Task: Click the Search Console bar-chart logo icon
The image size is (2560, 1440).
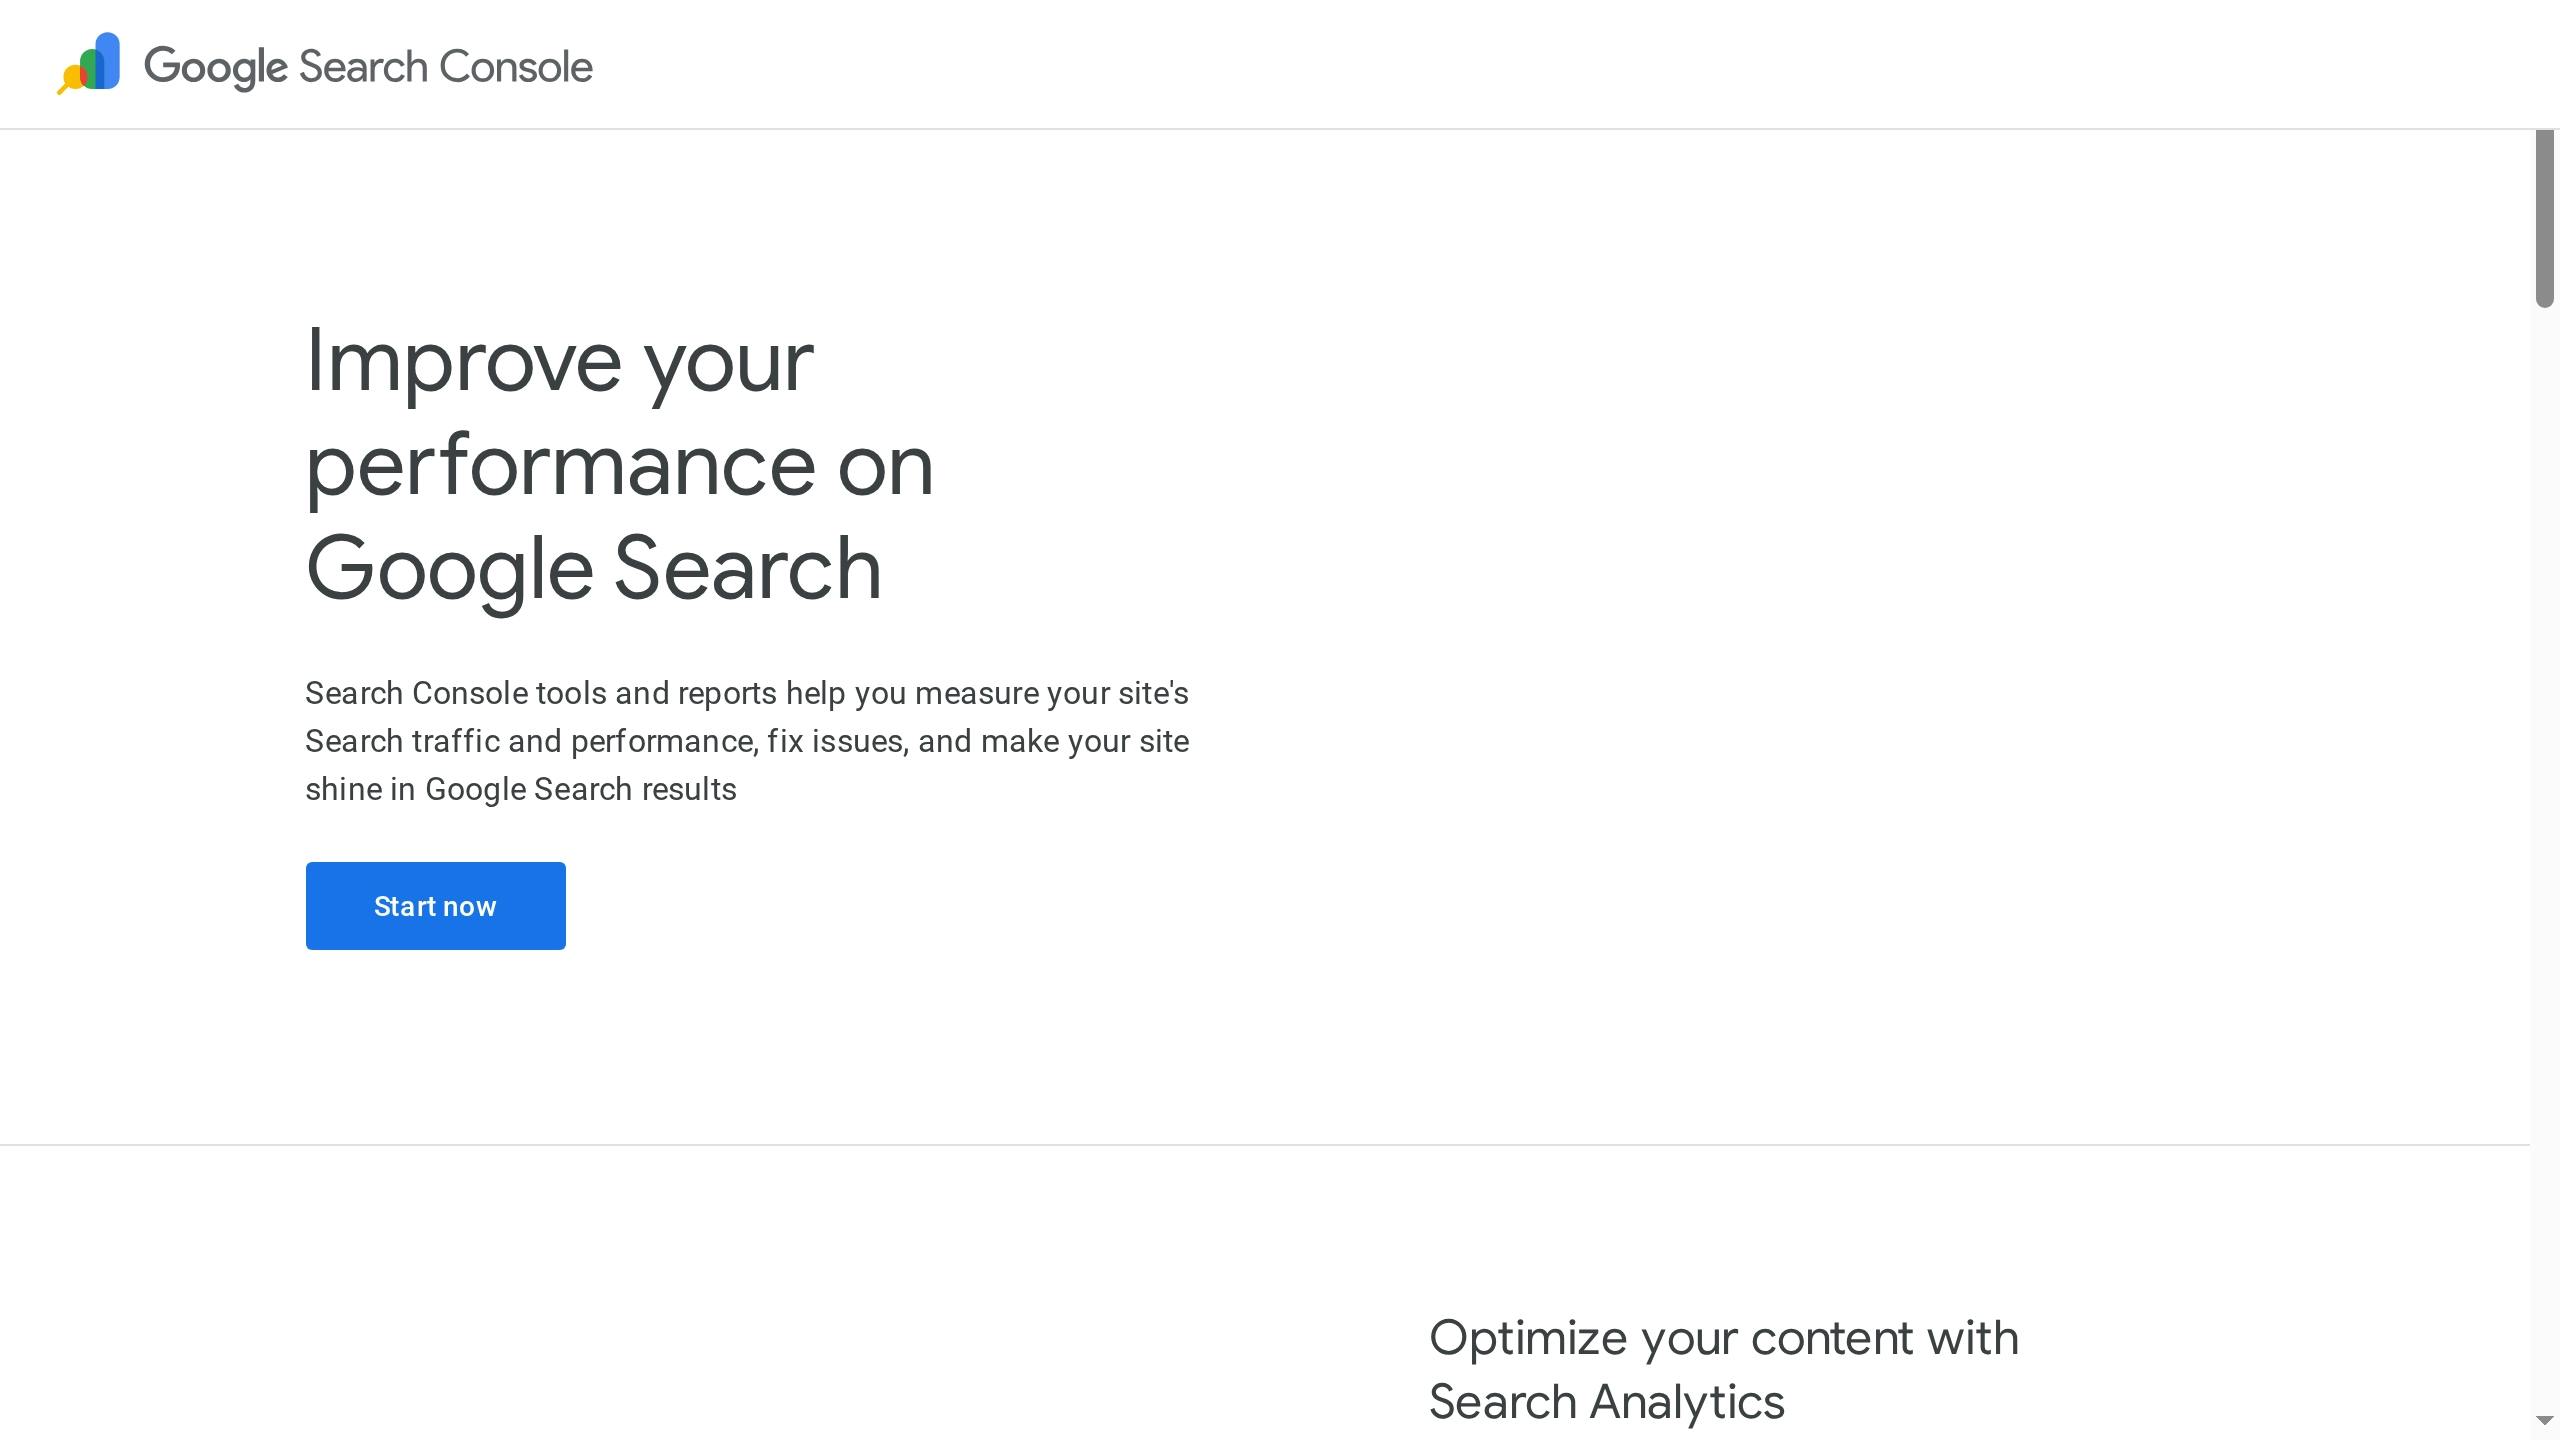Action: click(x=90, y=64)
